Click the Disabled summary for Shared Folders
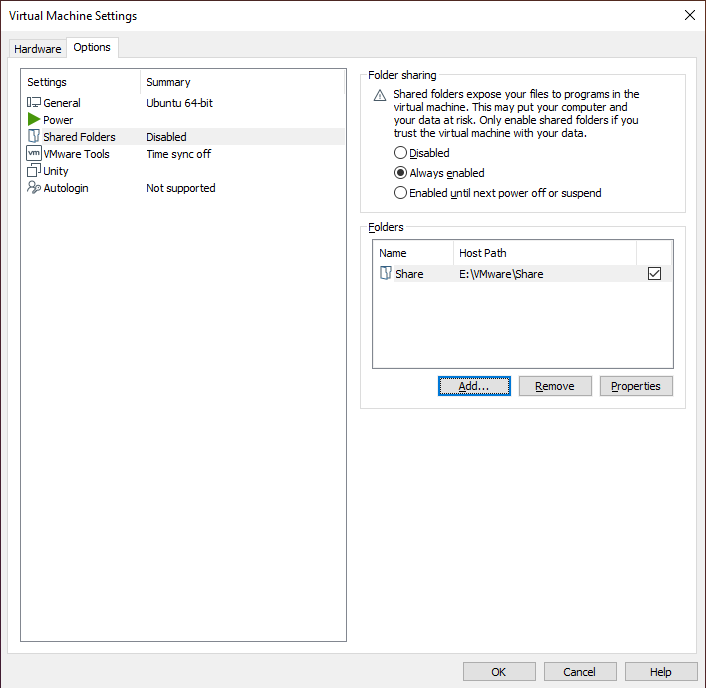 point(166,137)
